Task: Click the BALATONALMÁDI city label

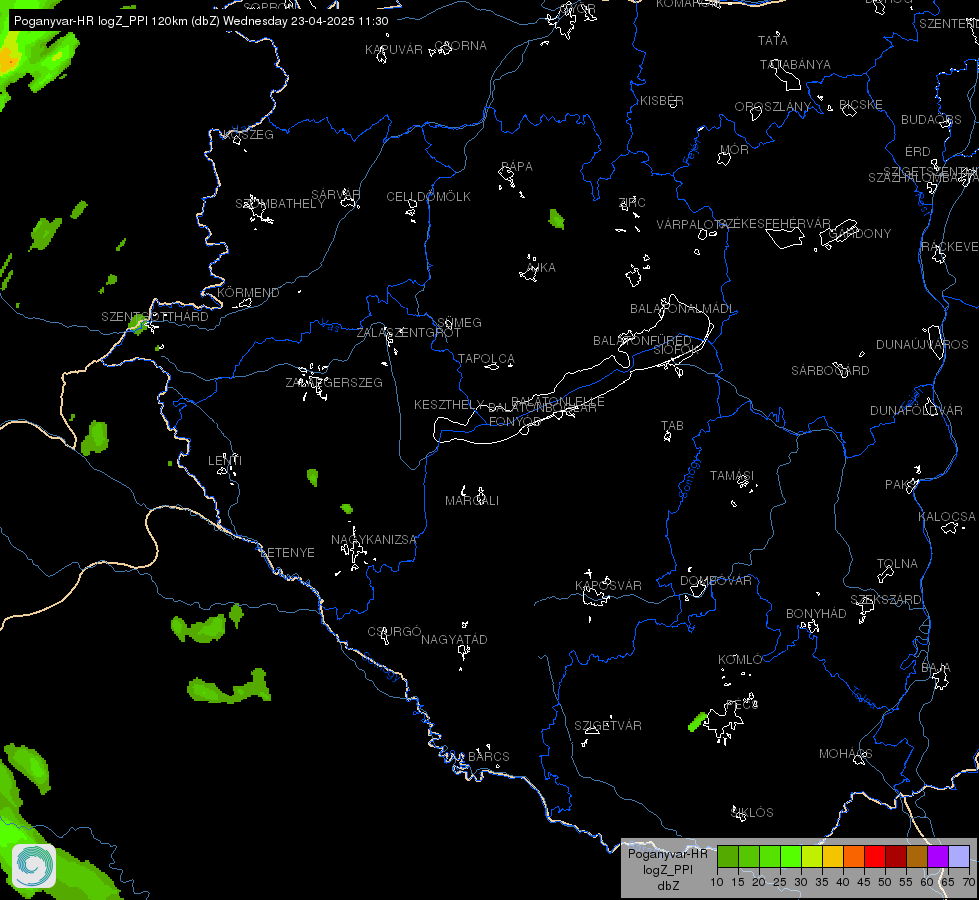Action: tap(682, 309)
